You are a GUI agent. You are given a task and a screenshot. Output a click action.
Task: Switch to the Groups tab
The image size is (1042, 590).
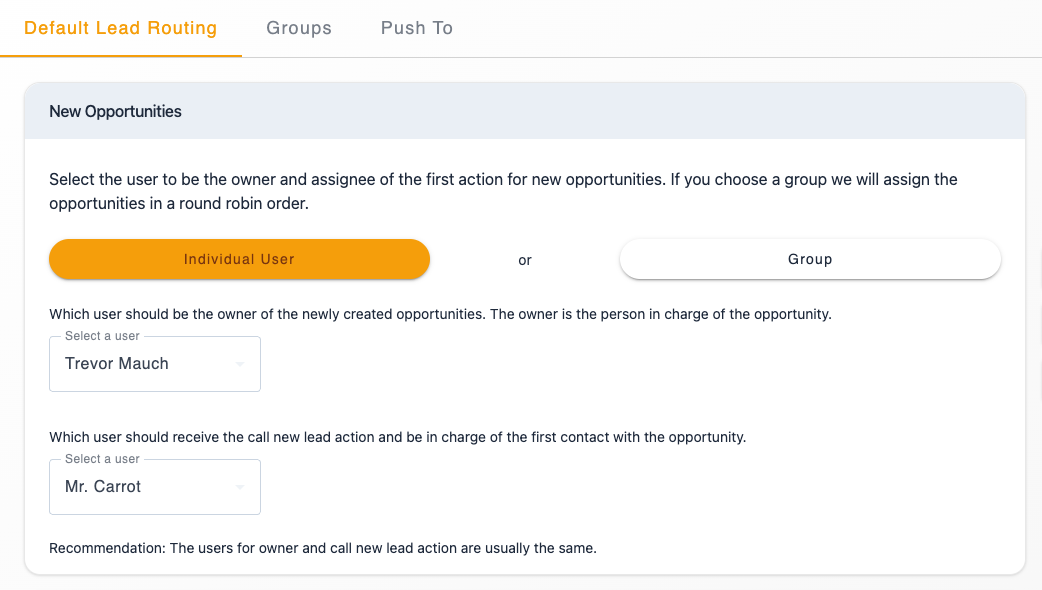[x=299, y=28]
